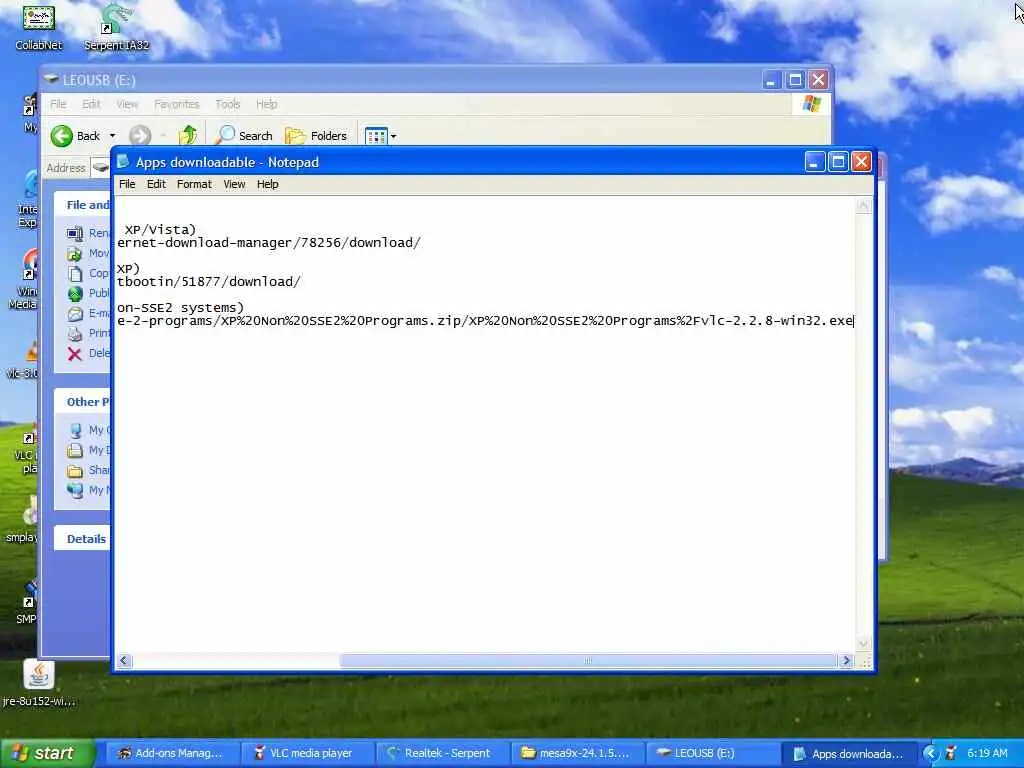The image size is (1024, 768).
Task: Expand the Details section header
Action: click(82, 539)
